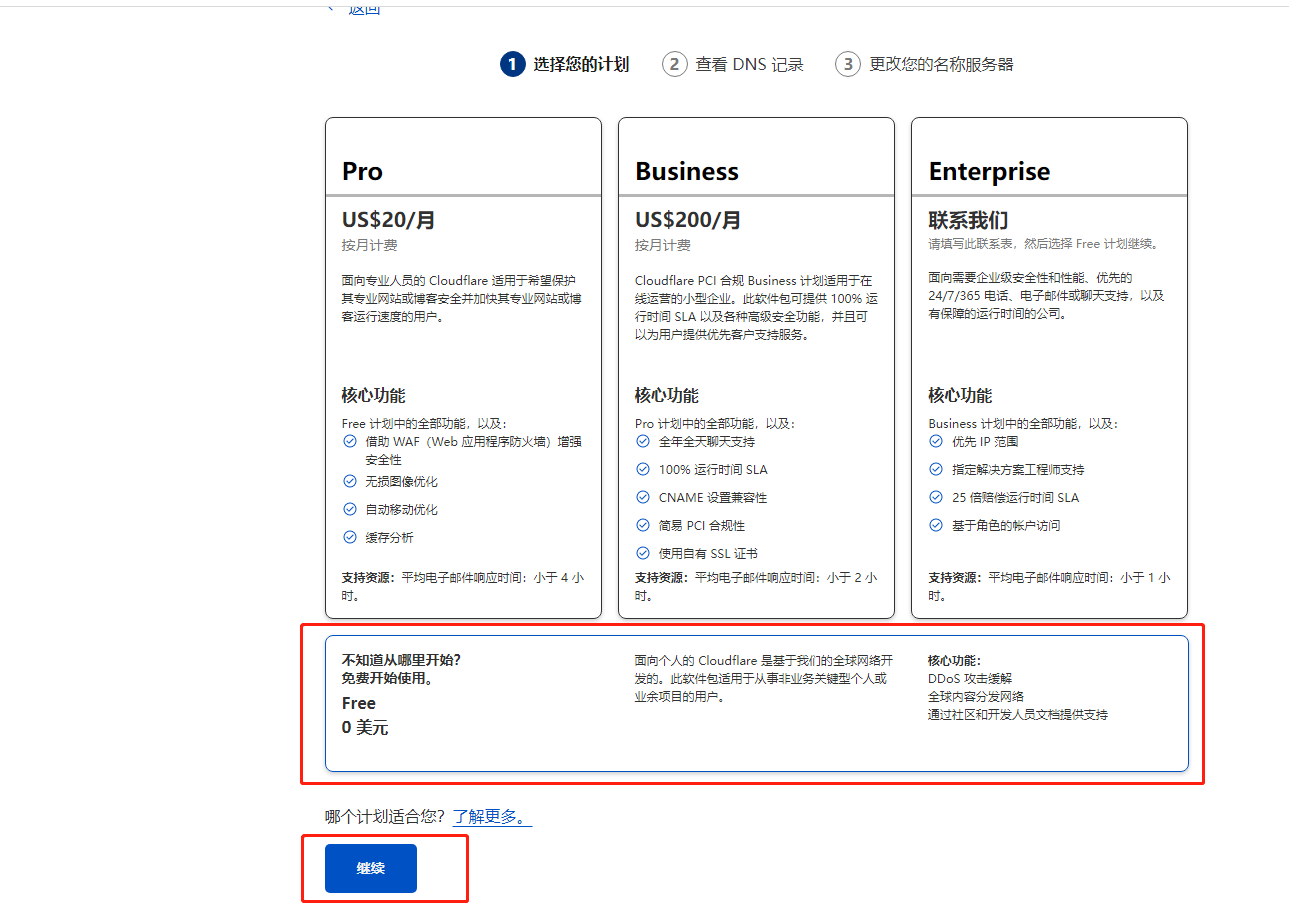Screen dimensions: 1289x909
Task: Click the Enterprise plan's 支持资源 response time line
Action: pos(1049,586)
